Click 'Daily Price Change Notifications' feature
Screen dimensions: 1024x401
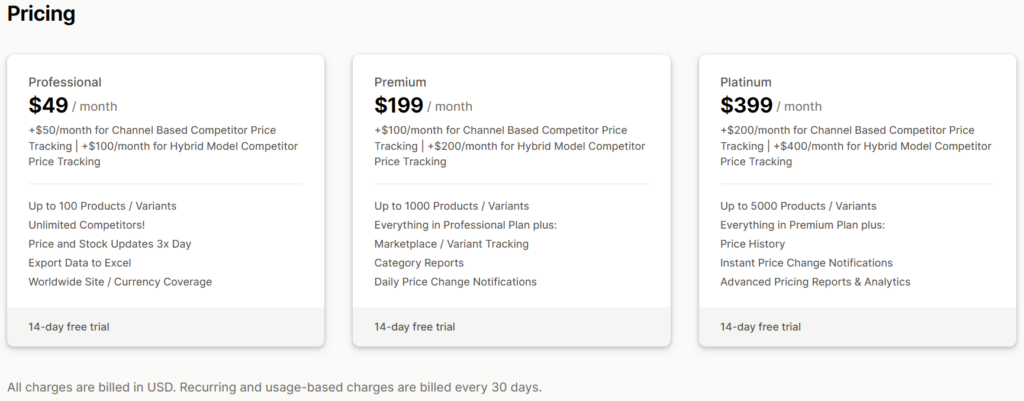(455, 282)
